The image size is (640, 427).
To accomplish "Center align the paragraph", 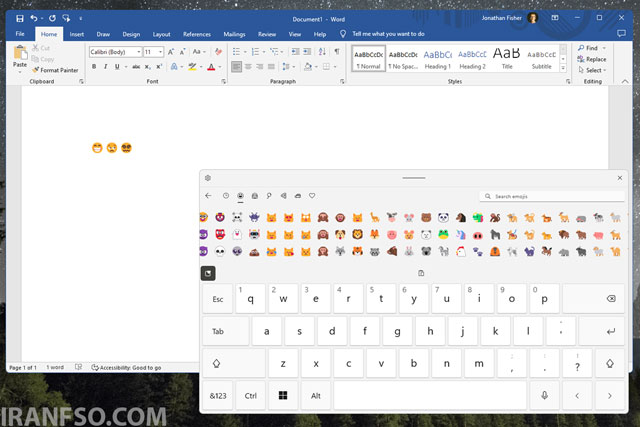I will click(x=248, y=67).
